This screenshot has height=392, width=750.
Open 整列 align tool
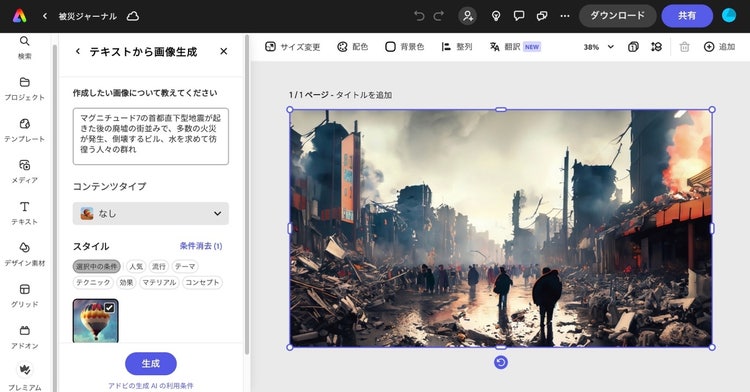pyautogui.click(x=457, y=47)
